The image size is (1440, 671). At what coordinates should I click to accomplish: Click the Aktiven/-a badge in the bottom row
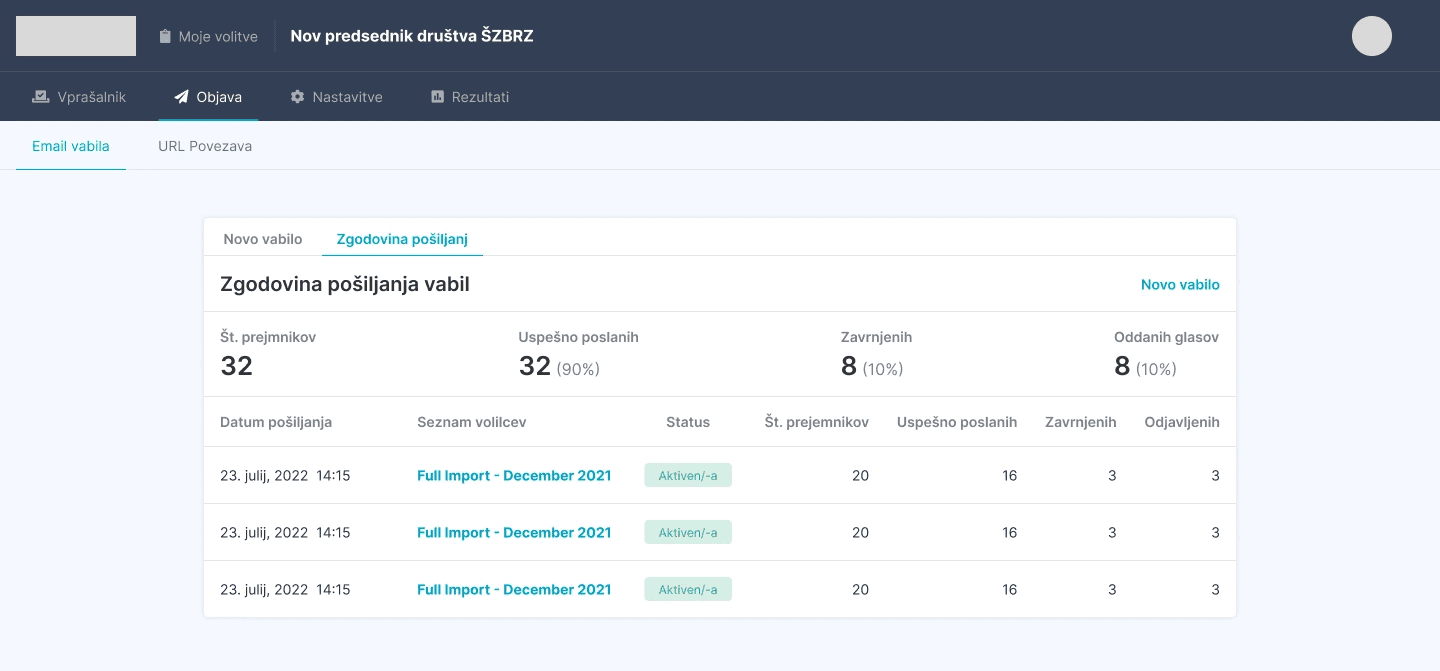click(688, 589)
